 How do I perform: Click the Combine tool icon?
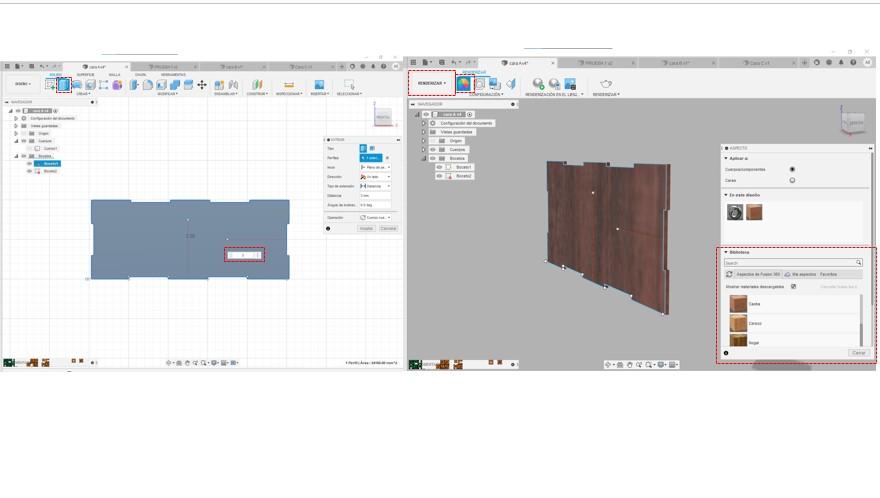[x=175, y=85]
